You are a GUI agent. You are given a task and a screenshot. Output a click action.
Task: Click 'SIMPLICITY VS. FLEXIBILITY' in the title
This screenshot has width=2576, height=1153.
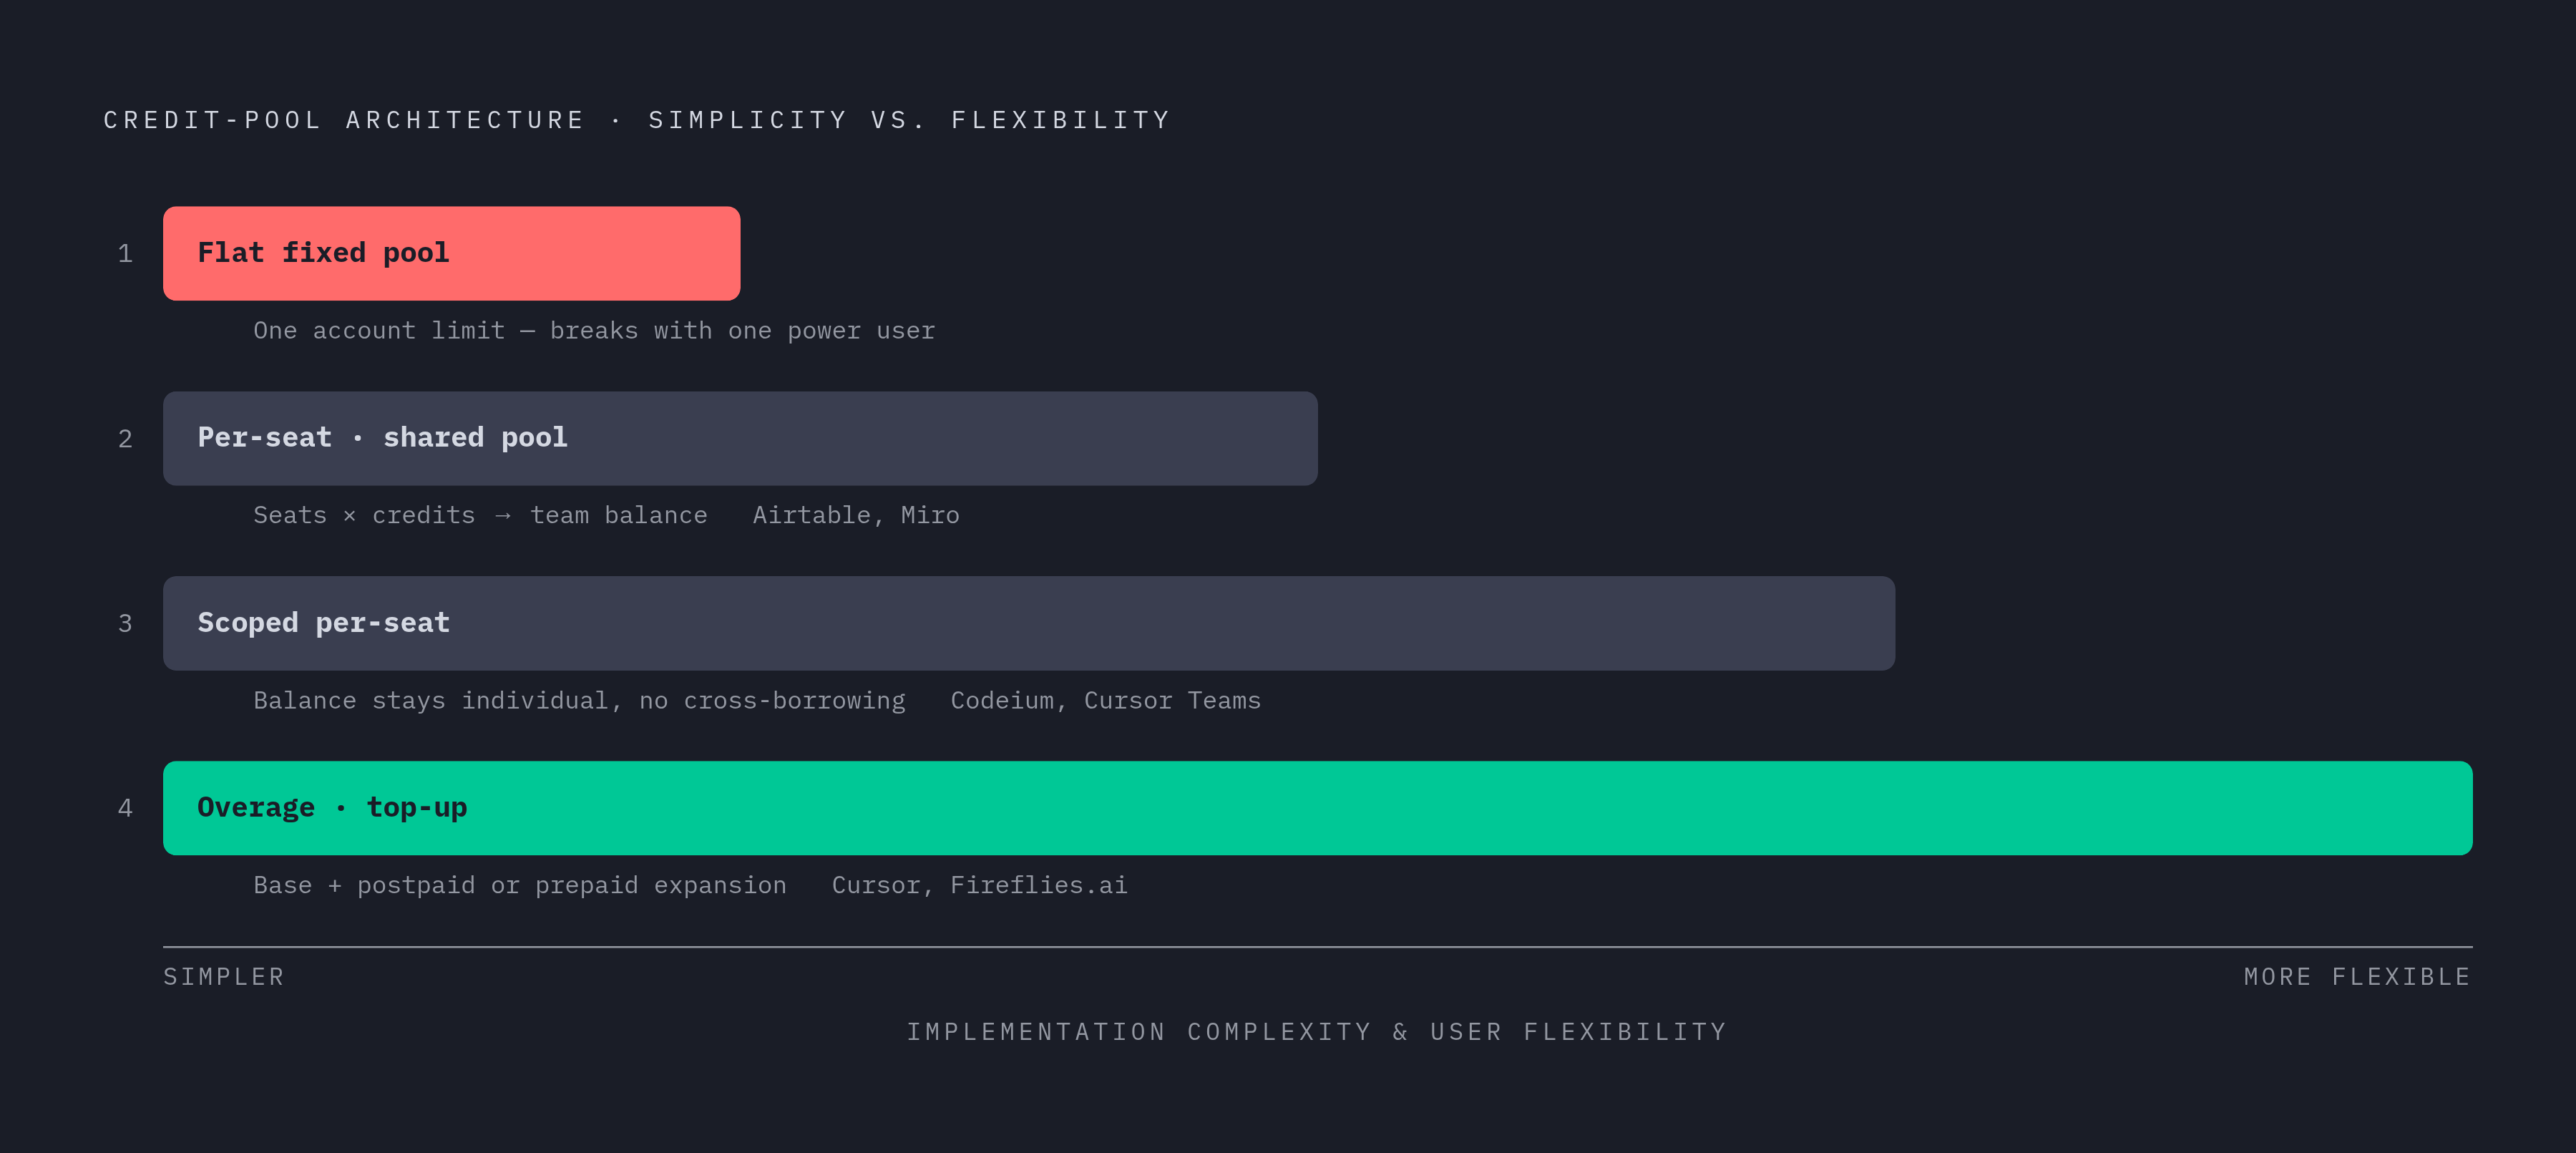910,120
